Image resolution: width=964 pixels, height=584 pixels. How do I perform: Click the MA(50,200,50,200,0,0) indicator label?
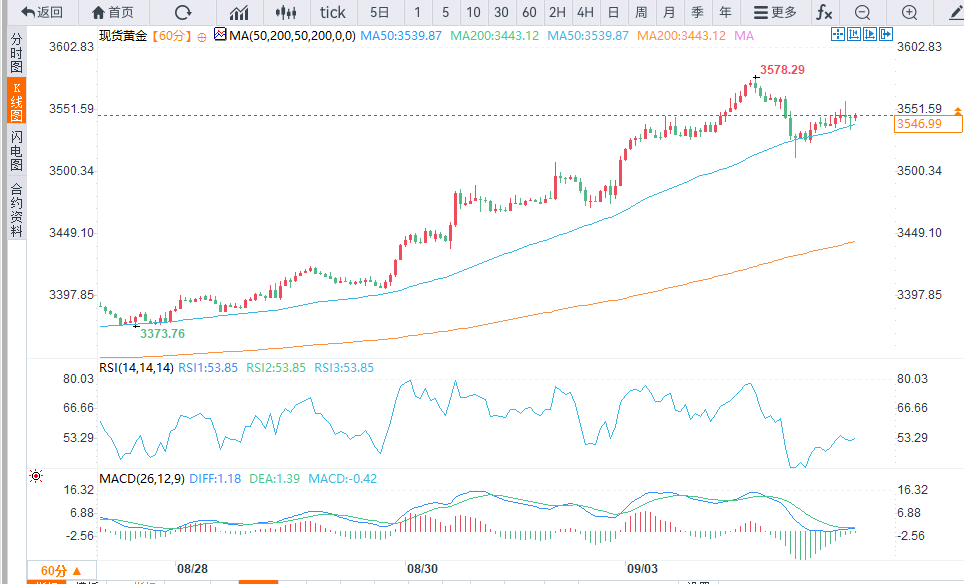[x=293, y=36]
